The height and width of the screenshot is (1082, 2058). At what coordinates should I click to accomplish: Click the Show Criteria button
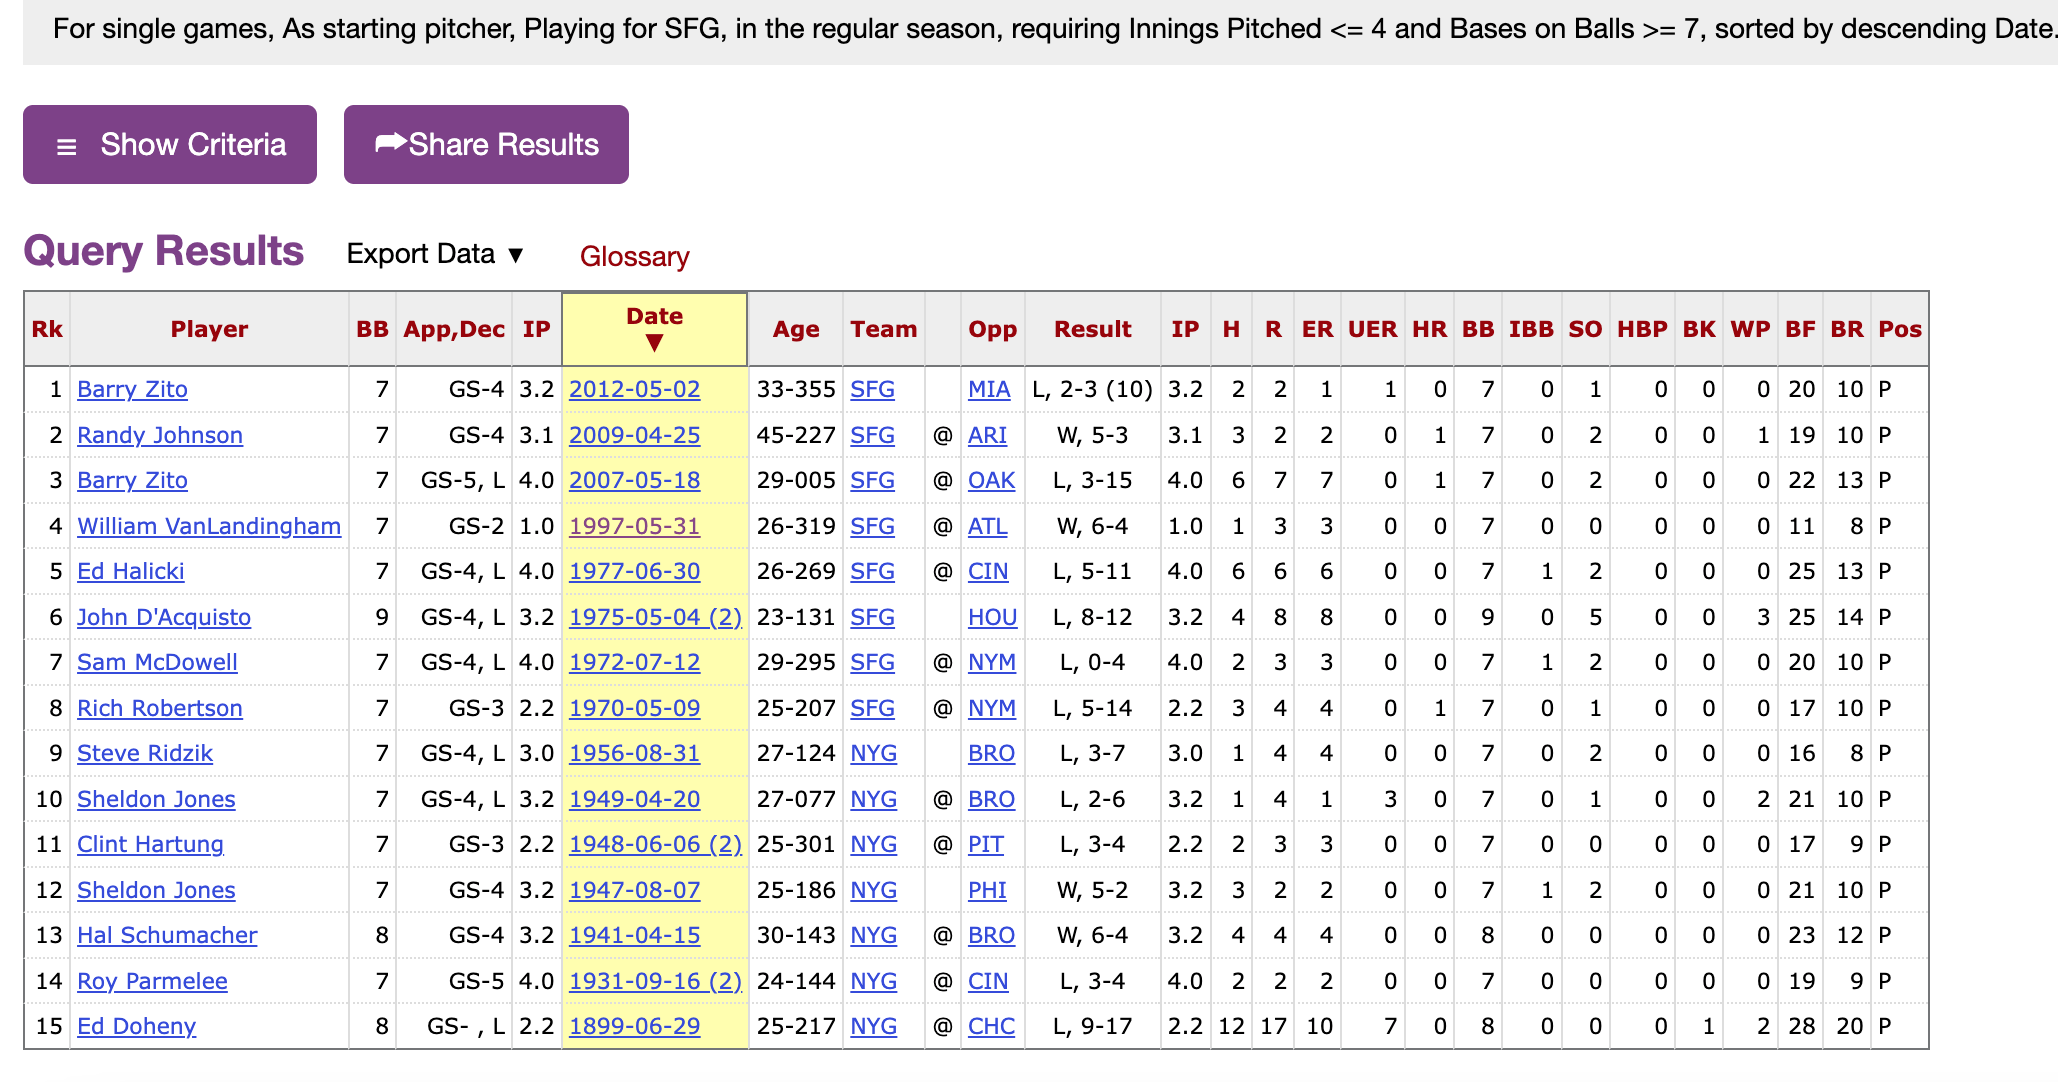[x=170, y=145]
